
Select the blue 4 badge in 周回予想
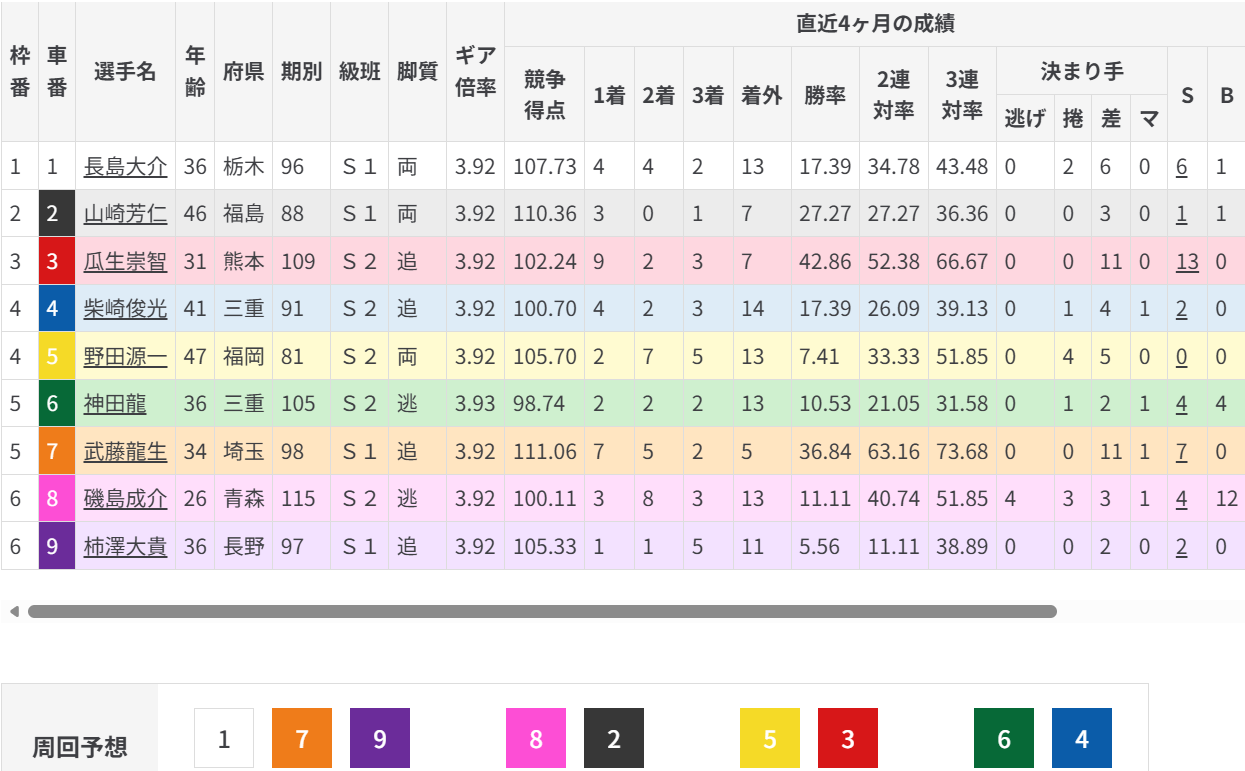[1082, 738]
